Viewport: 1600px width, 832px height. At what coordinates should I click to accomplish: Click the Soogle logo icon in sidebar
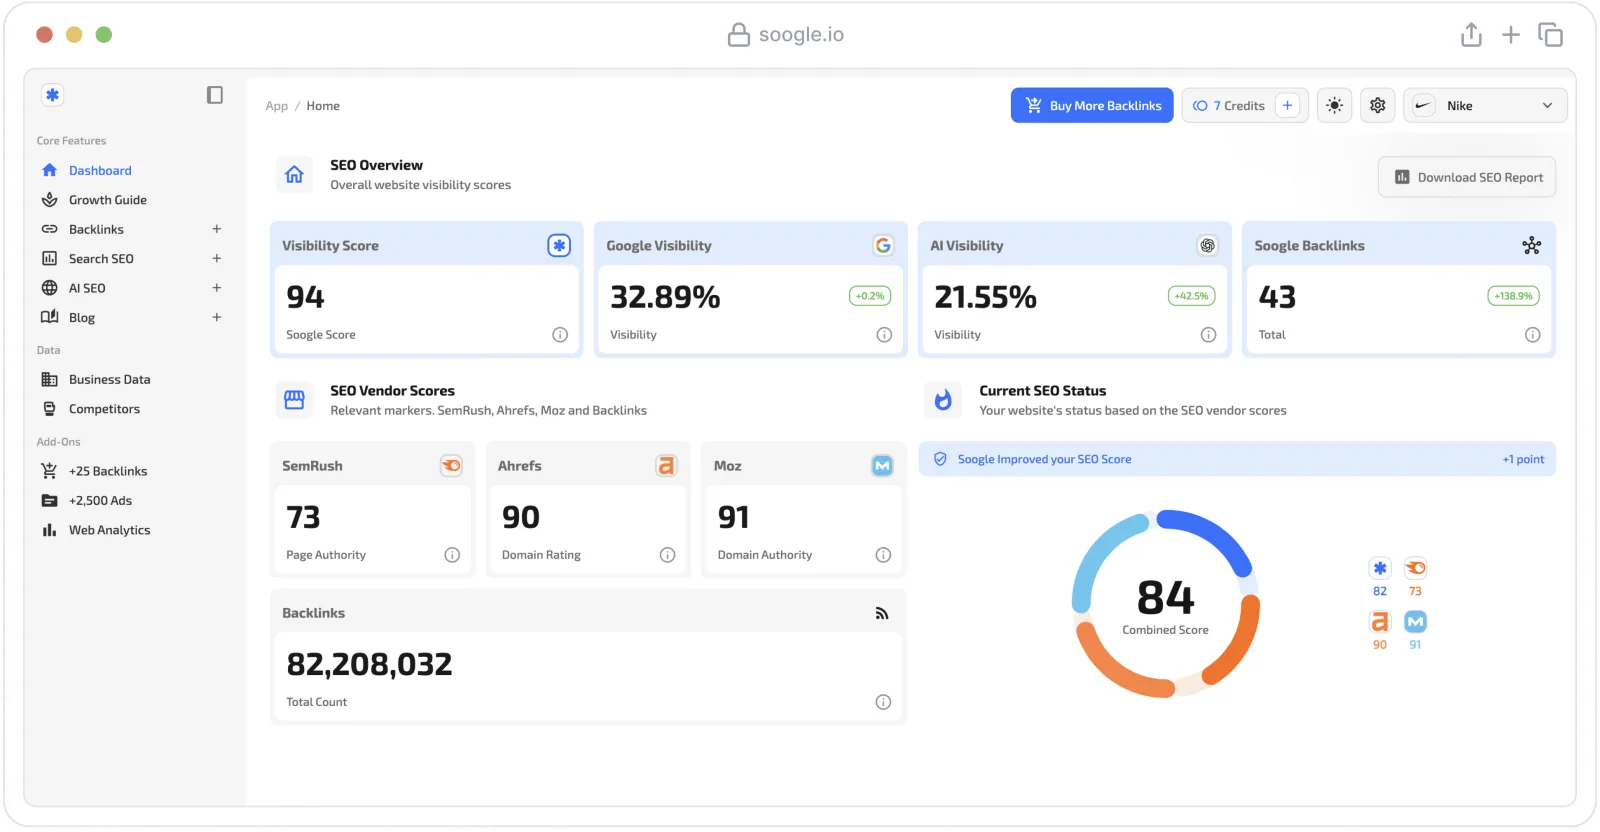52,95
